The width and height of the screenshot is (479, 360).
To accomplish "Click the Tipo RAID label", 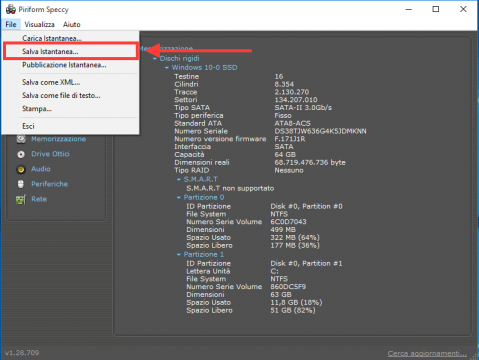I will 192,170.
